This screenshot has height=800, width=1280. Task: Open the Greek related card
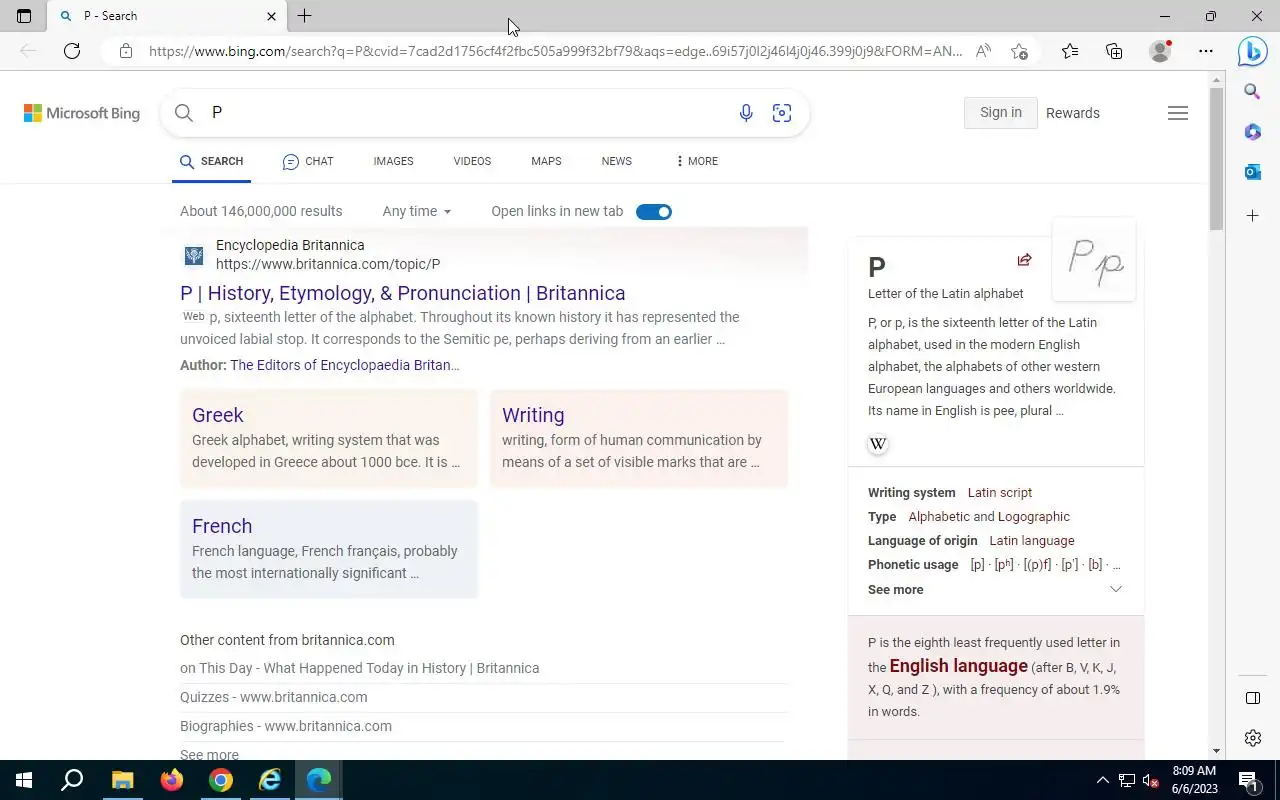pos(329,438)
